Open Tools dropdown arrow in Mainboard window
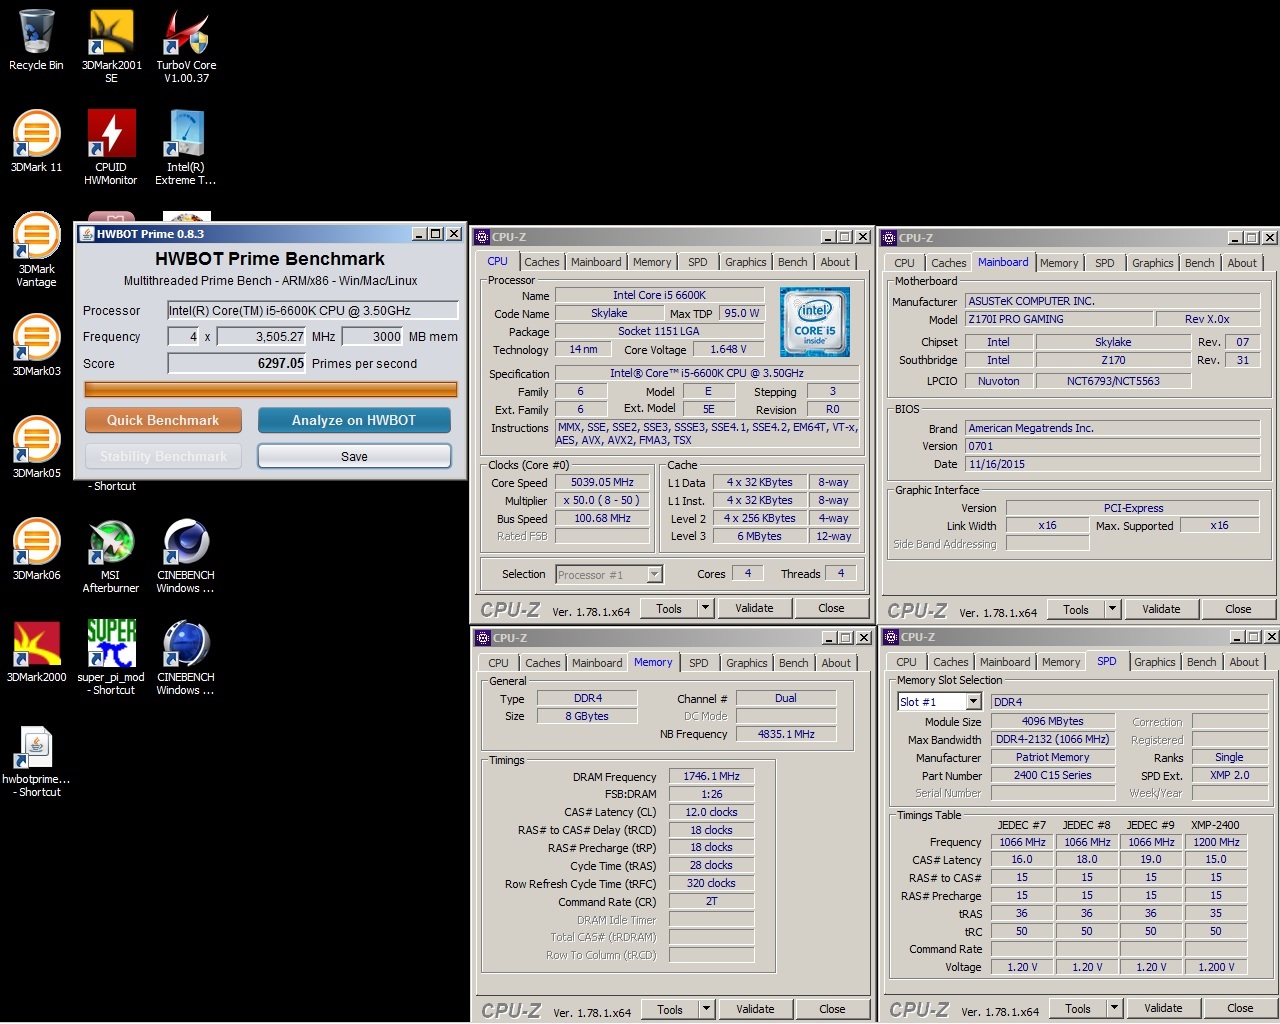 1112,609
